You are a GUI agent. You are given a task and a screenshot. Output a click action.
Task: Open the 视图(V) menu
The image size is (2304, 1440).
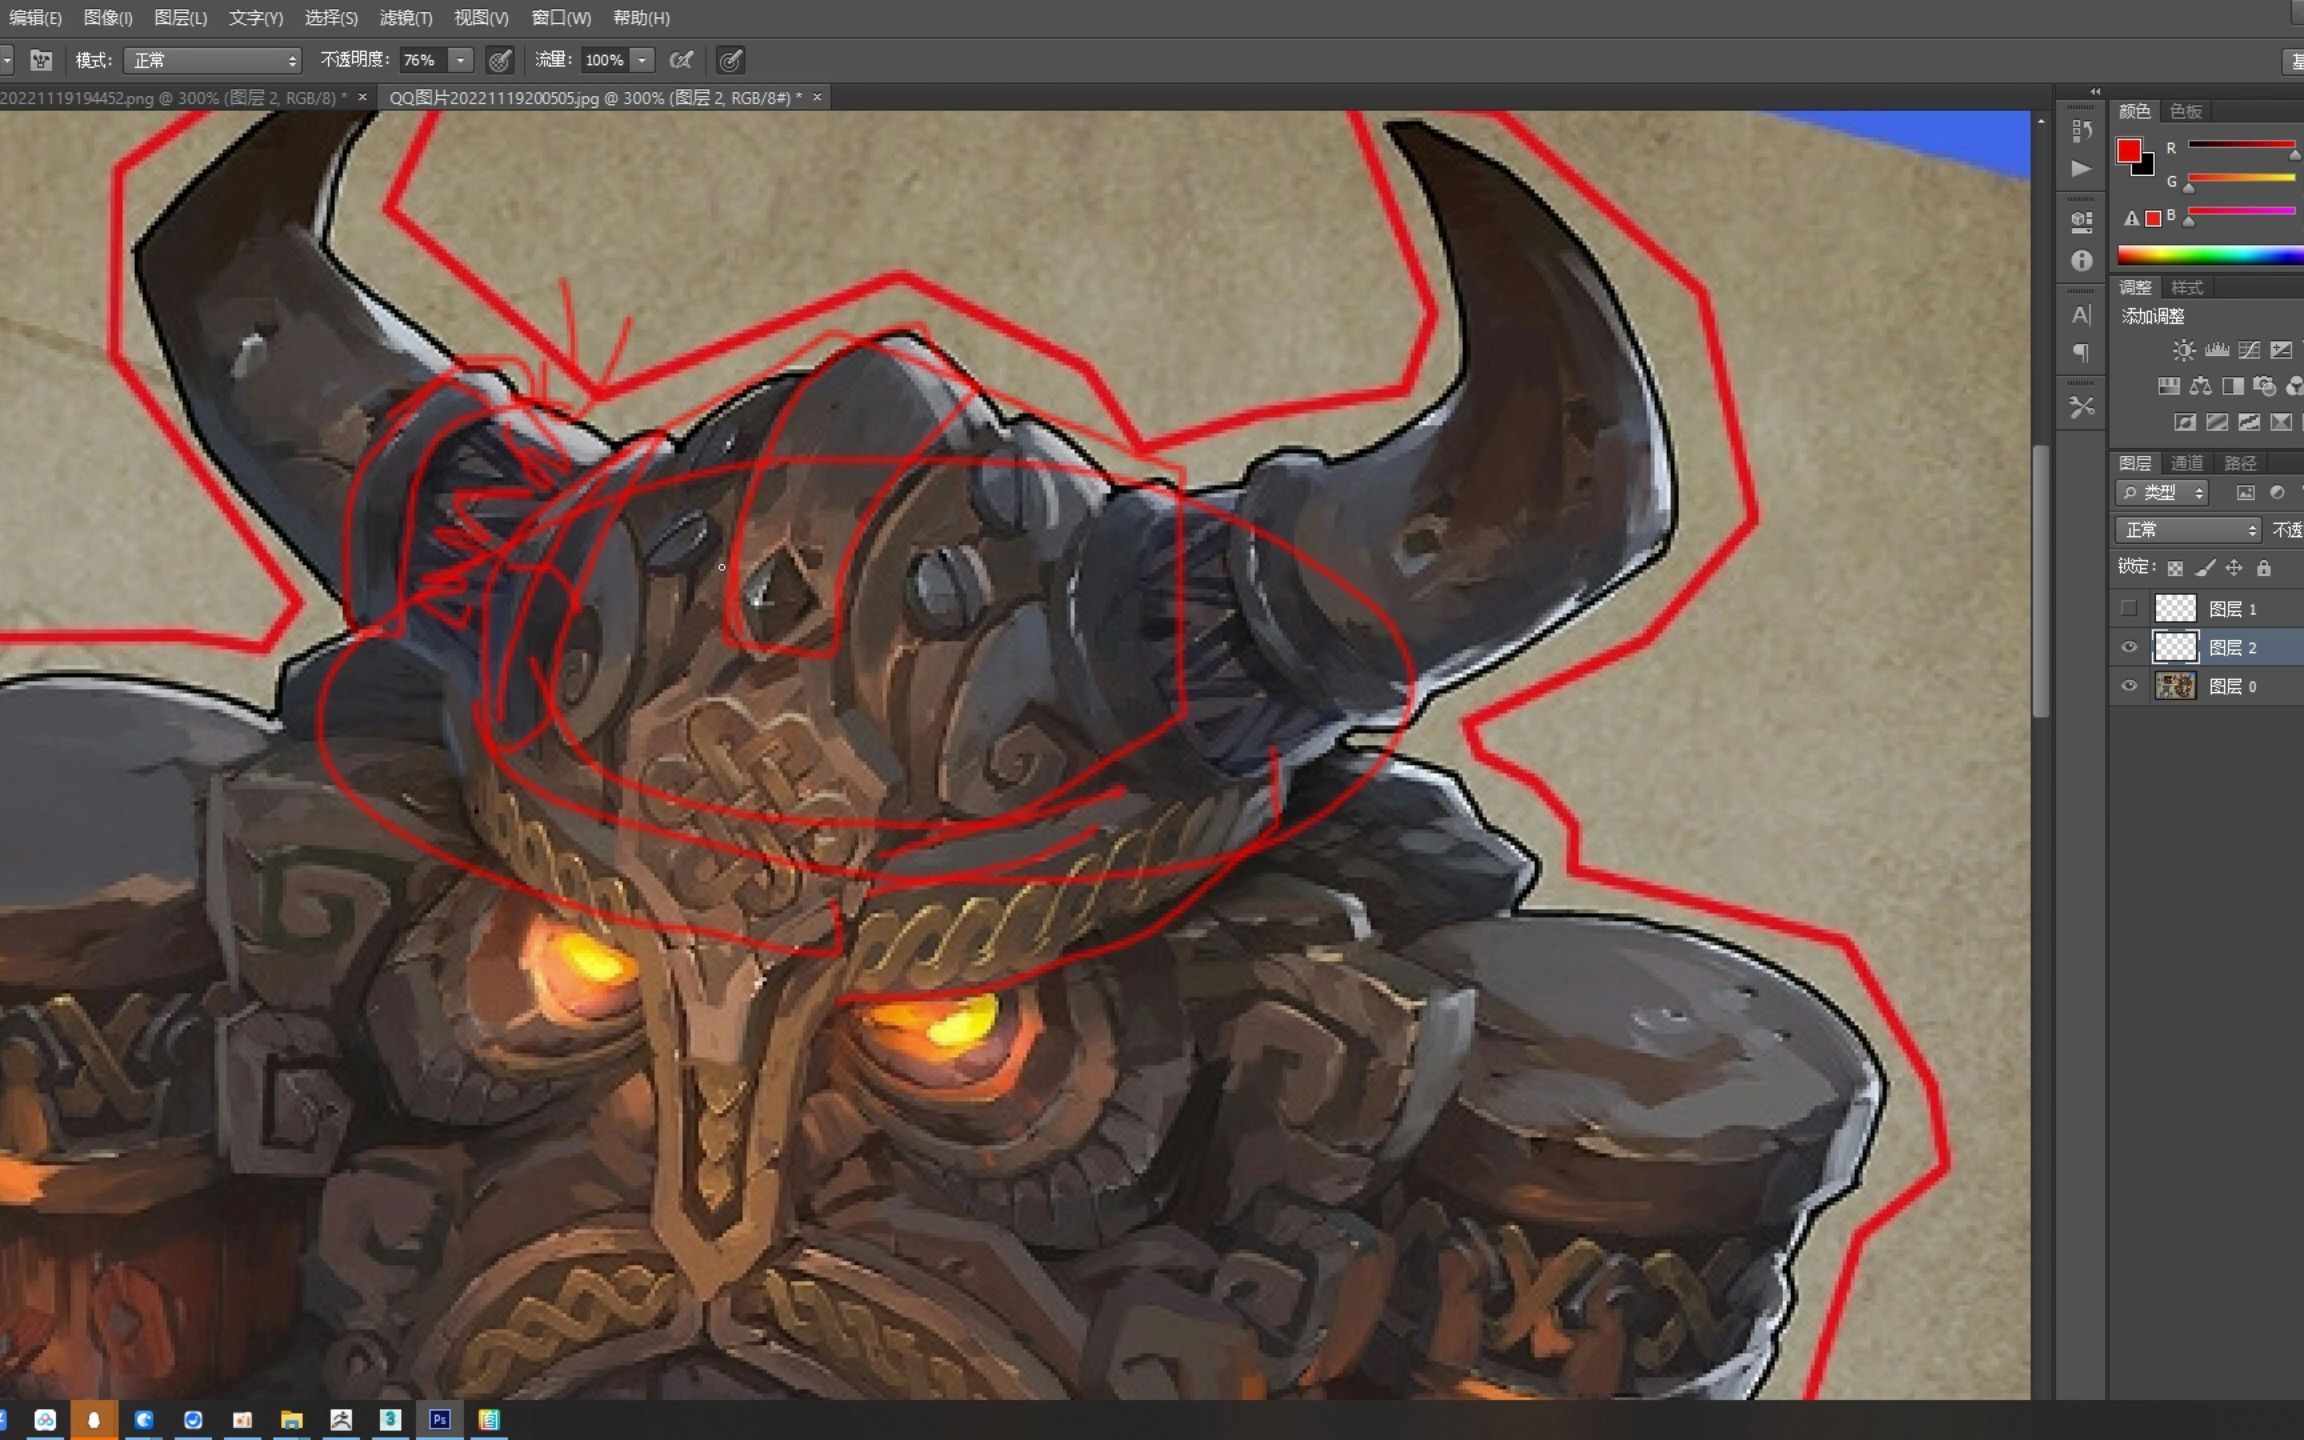coord(481,18)
